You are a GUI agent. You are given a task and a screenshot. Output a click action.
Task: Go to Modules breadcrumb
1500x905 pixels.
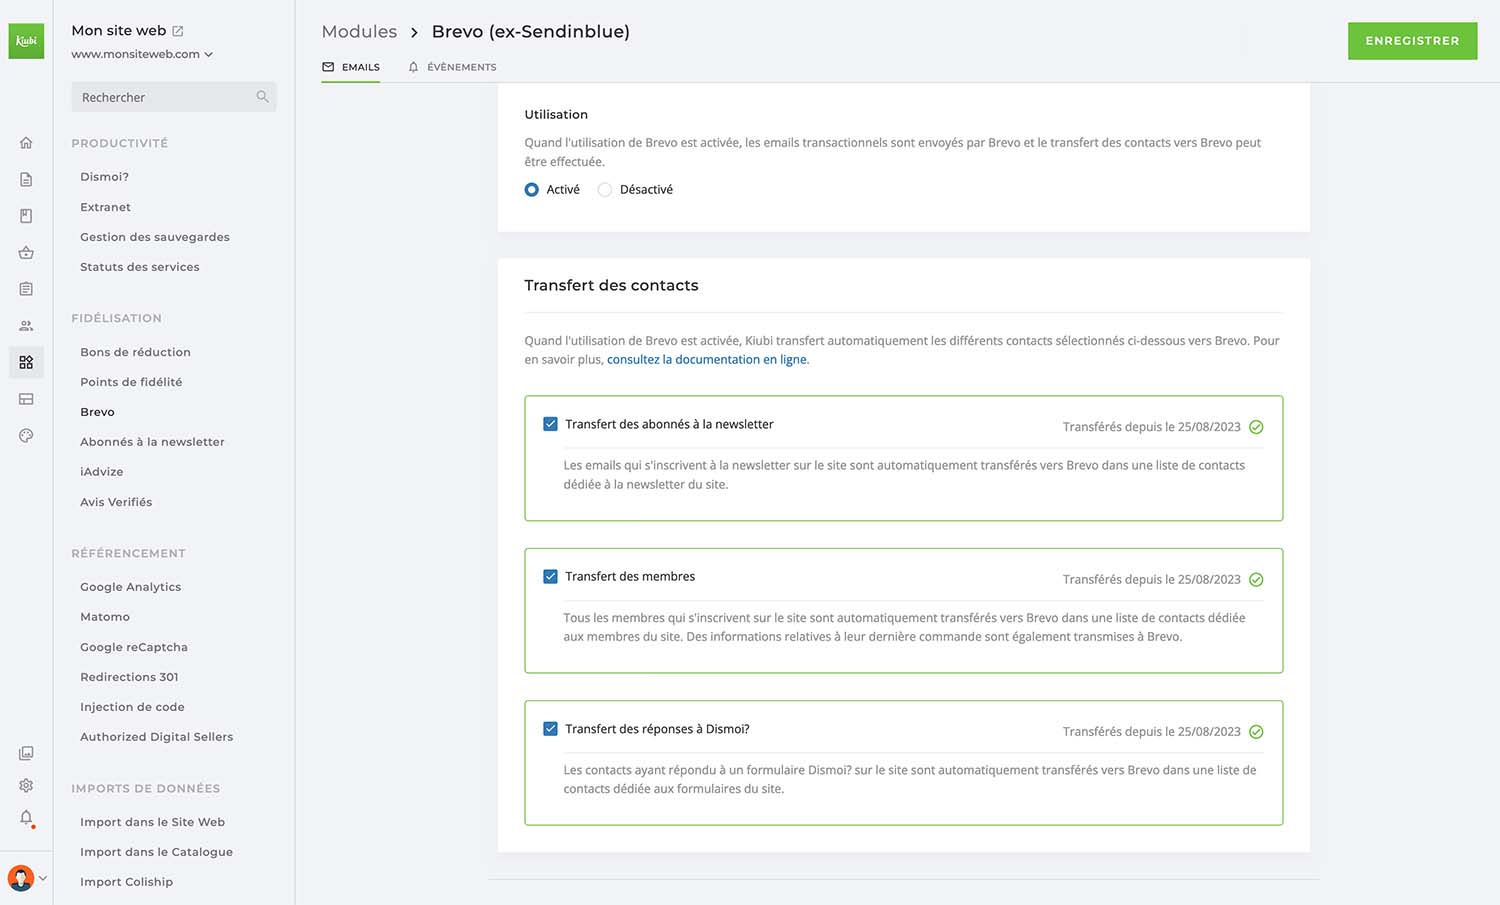[359, 32]
